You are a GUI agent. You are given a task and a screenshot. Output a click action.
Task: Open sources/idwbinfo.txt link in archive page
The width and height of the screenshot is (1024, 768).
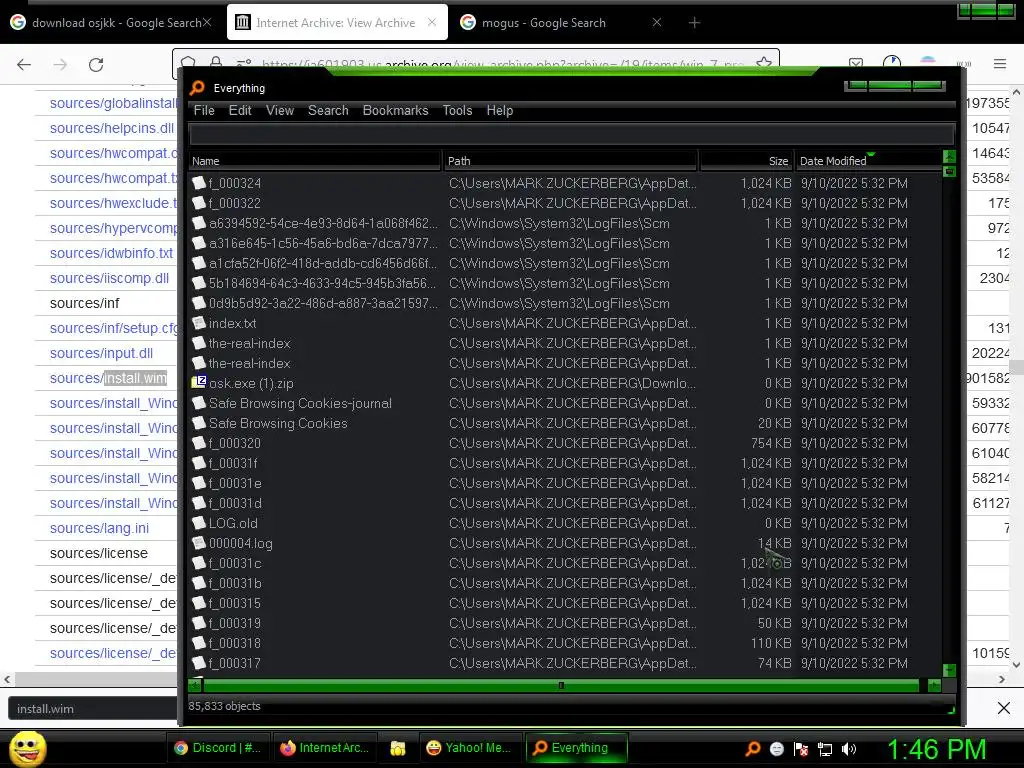[x=112, y=253]
